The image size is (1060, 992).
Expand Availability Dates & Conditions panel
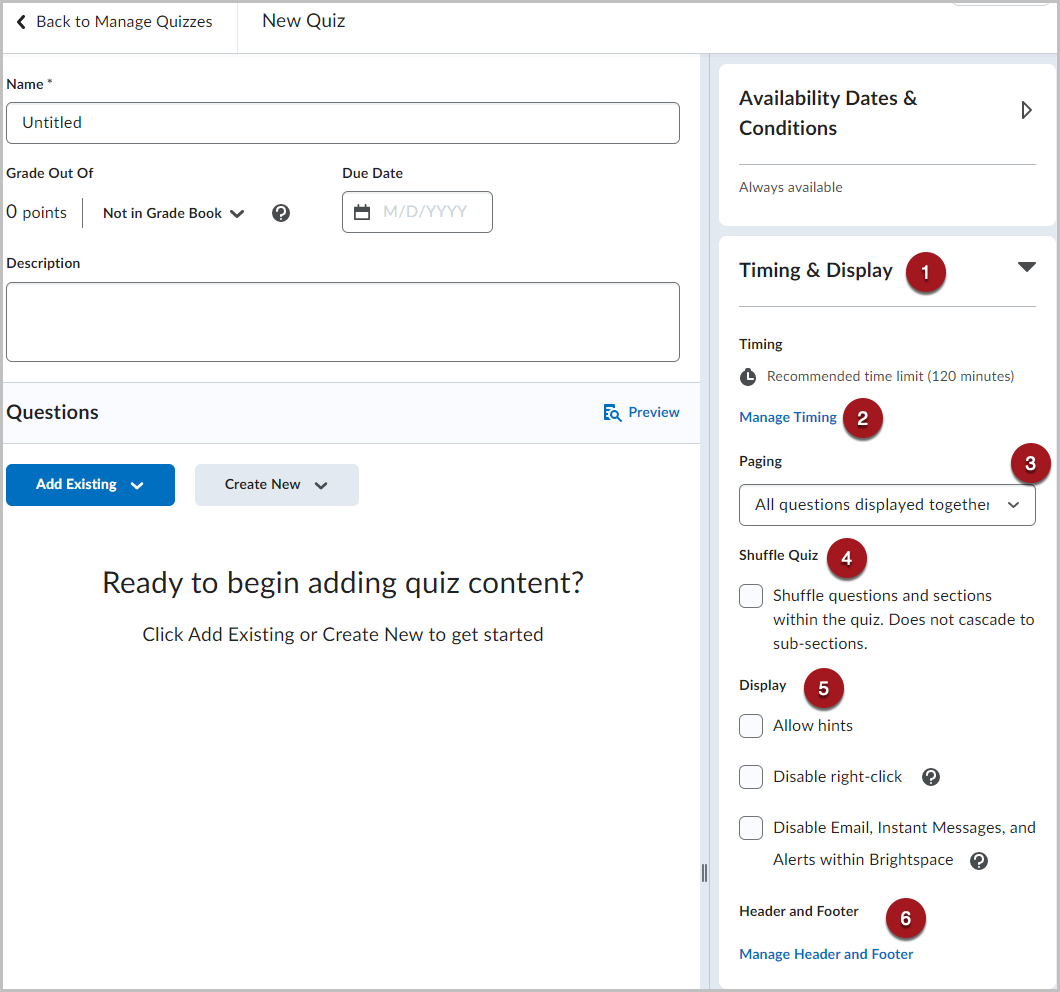(x=1026, y=110)
